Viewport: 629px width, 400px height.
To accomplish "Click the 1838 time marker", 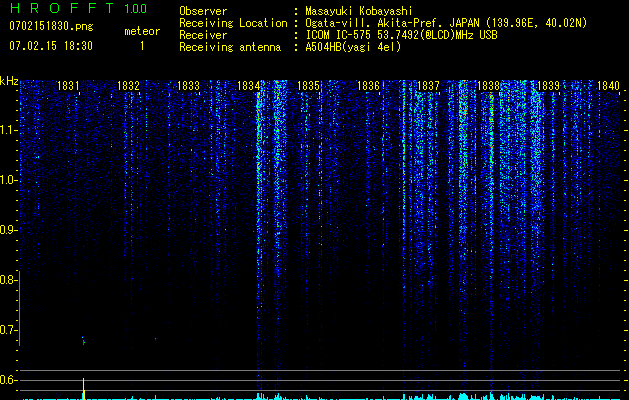I will click(x=488, y=85).
